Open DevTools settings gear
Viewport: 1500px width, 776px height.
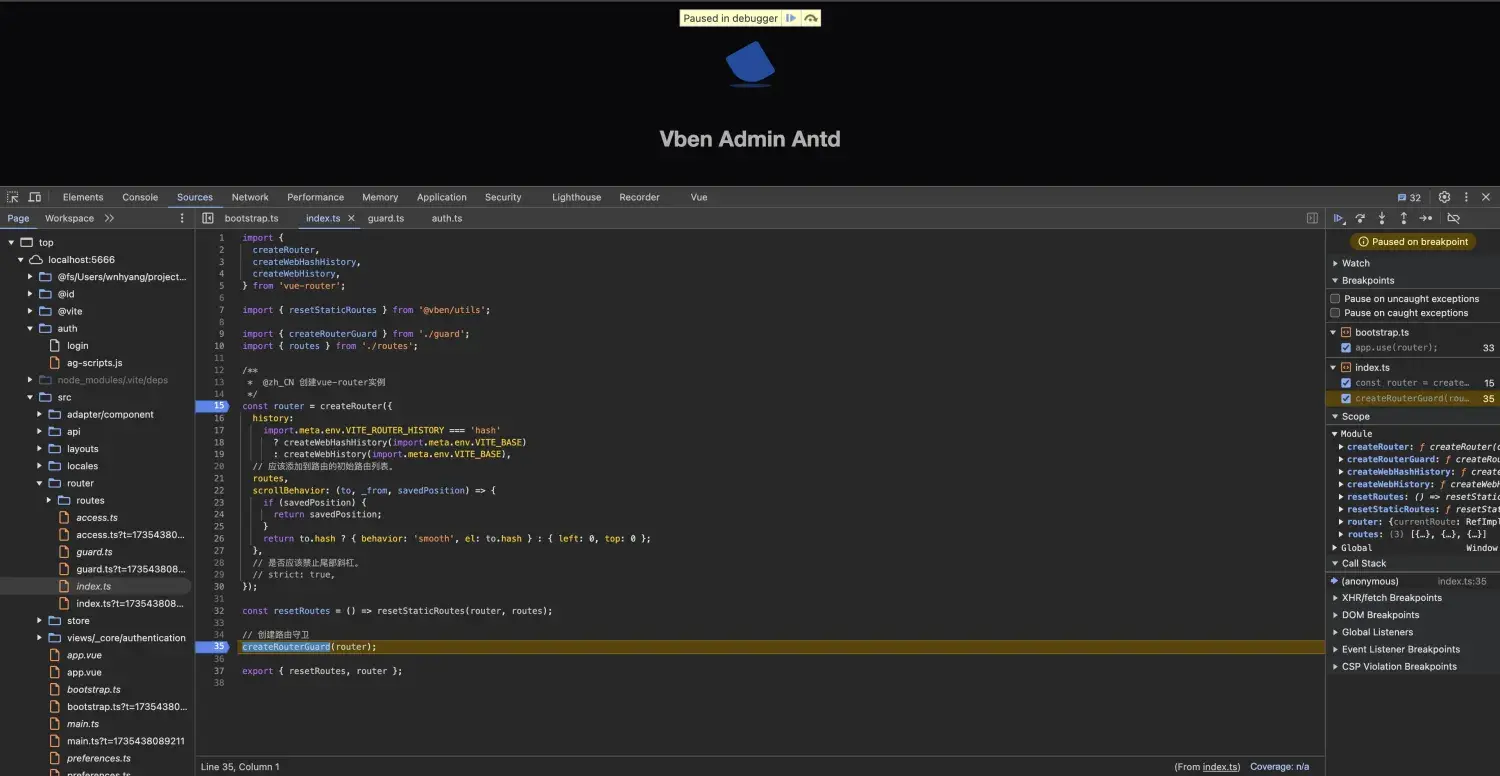tap(1444, 197)
